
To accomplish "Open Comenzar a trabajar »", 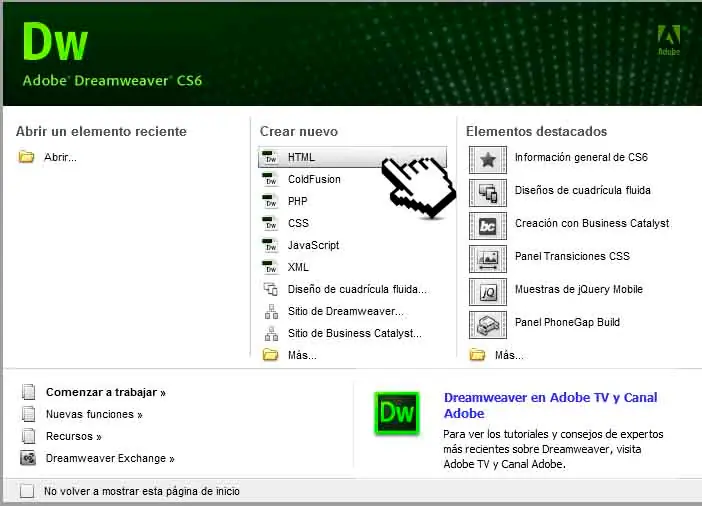I will [106, 392].
